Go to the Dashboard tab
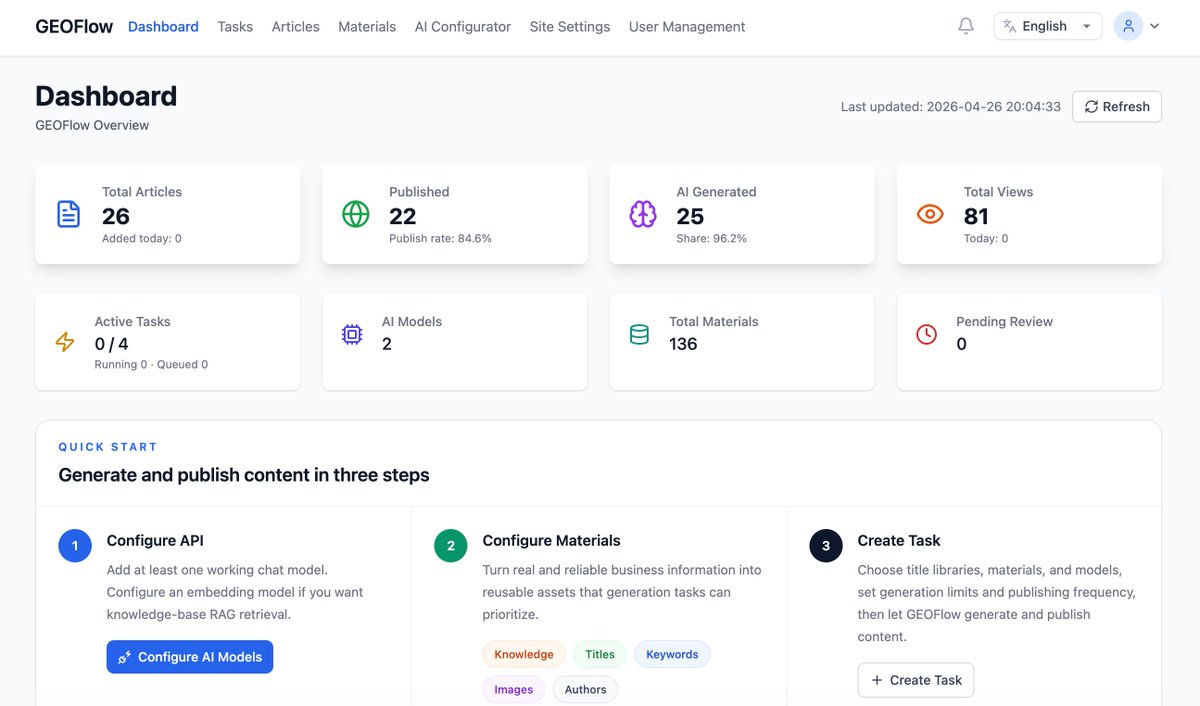The width and height of the screenshot is (1200, 706). tap(163, 27)
